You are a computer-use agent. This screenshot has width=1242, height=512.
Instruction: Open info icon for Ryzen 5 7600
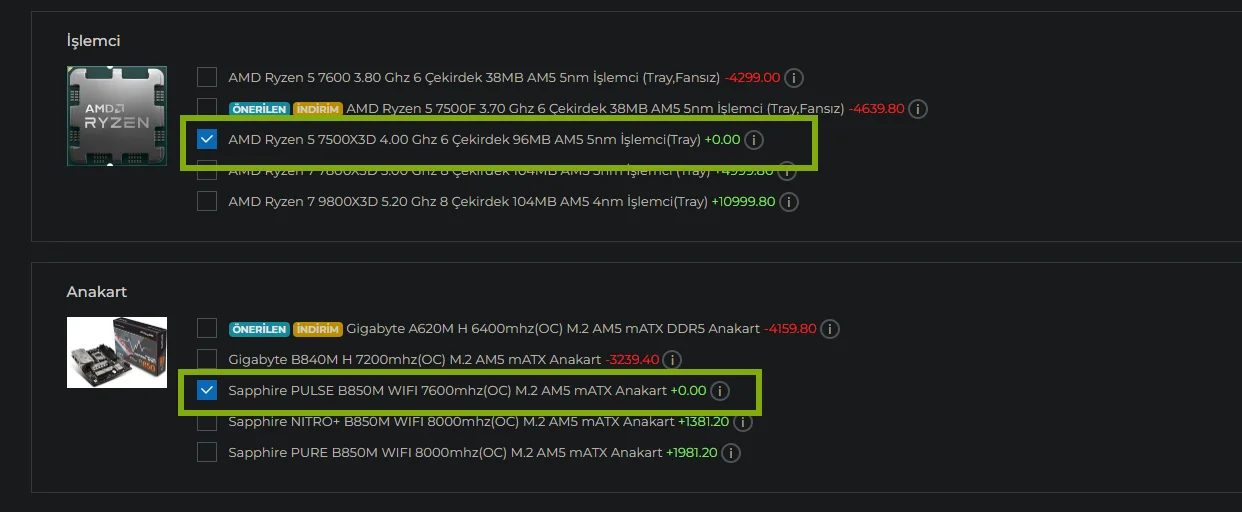794,78
